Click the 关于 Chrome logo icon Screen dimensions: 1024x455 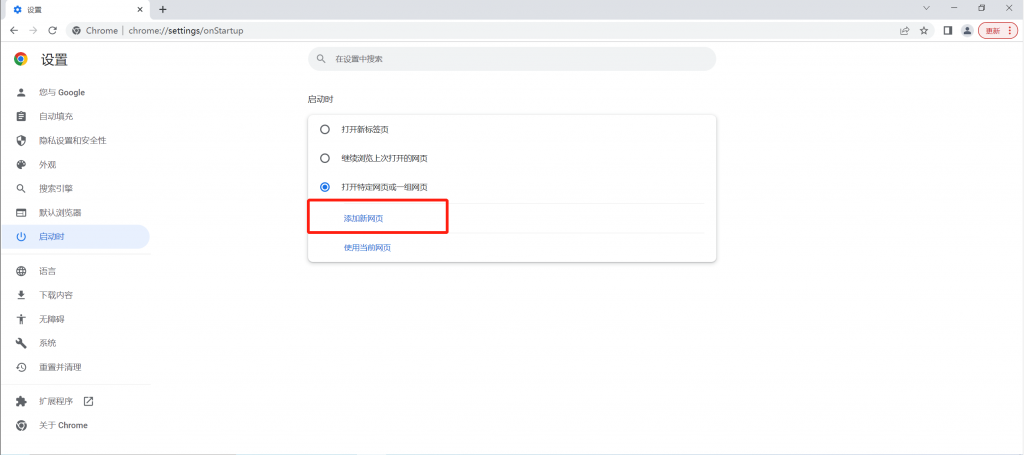click(x=21, y=426)
